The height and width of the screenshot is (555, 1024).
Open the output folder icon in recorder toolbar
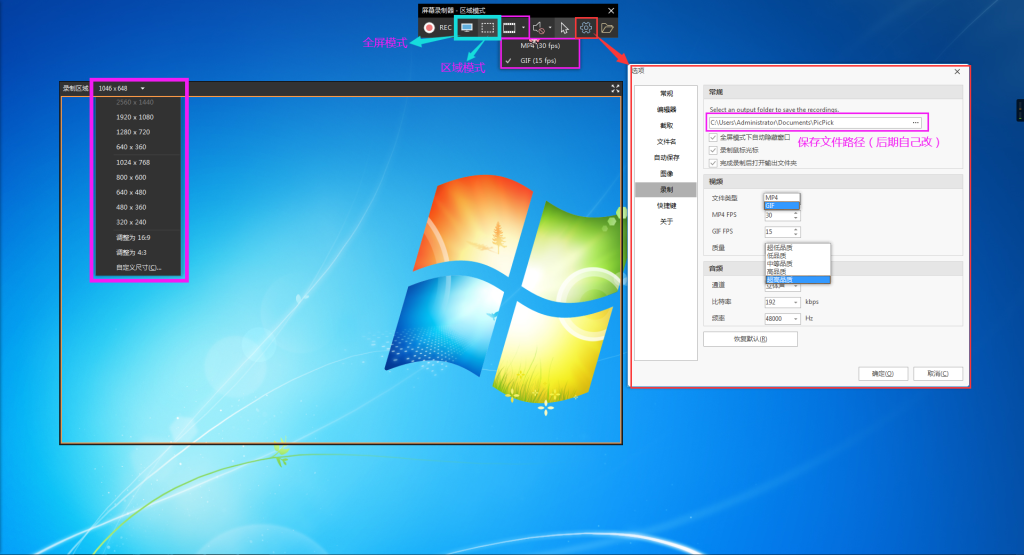click(x=608, y=28)
